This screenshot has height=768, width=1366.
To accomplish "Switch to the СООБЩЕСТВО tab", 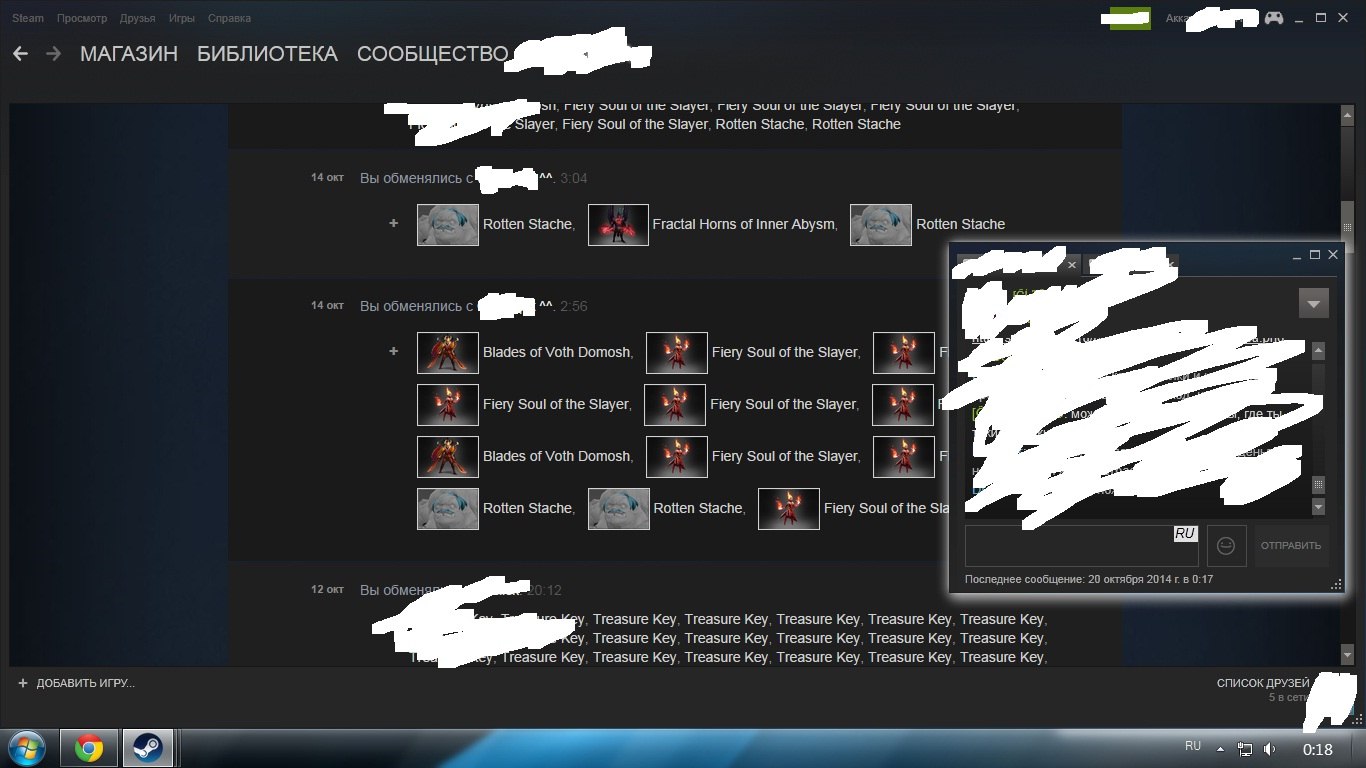I will [433, 54].
